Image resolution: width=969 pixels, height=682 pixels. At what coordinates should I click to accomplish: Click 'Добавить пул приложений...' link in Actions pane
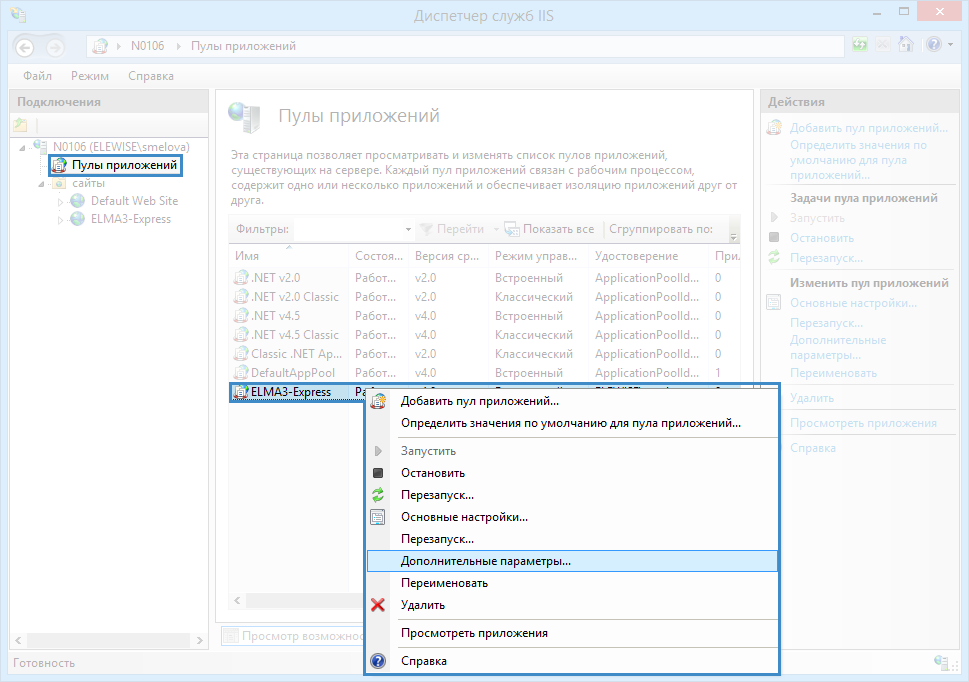[868, 128]
